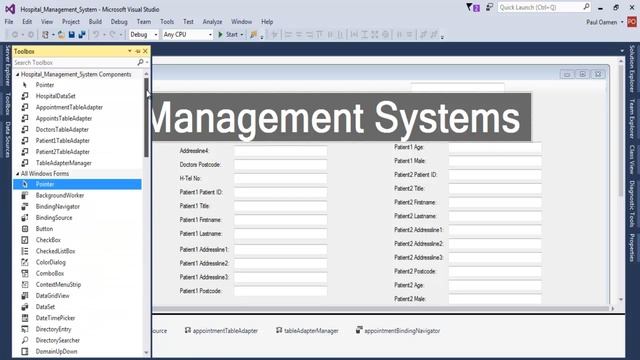Click the Start debugging play icon
The height and width of the screenshot is (360, 640).
220,35
